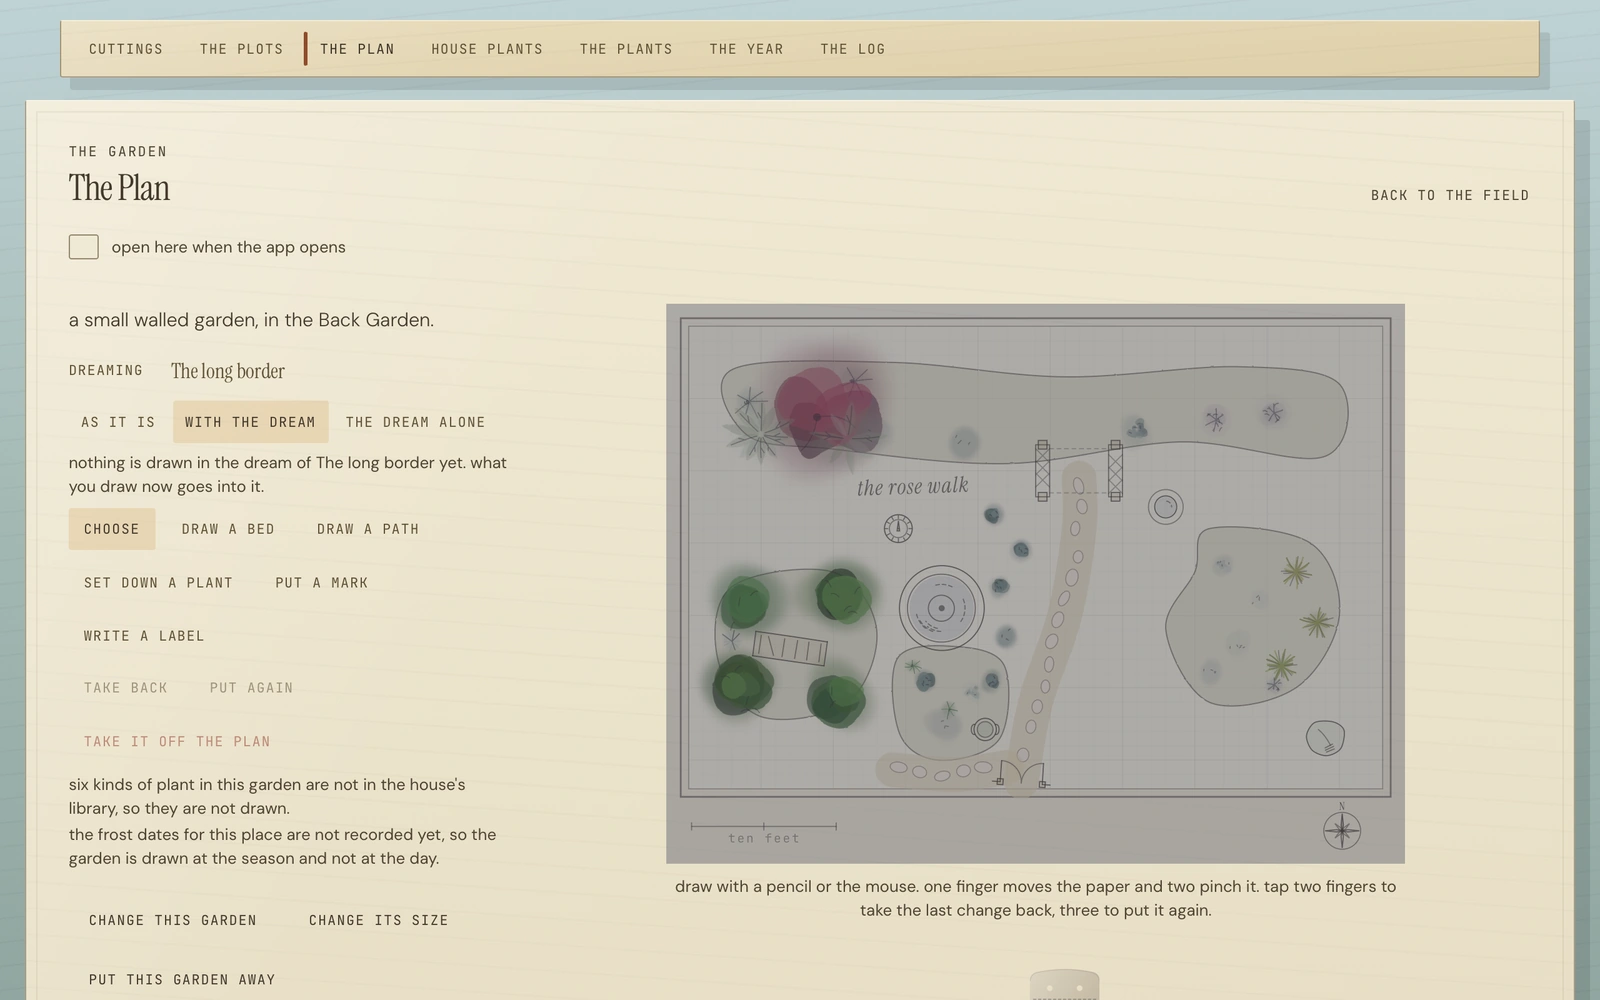Go to THE PLANTS tab

point(626,49)
